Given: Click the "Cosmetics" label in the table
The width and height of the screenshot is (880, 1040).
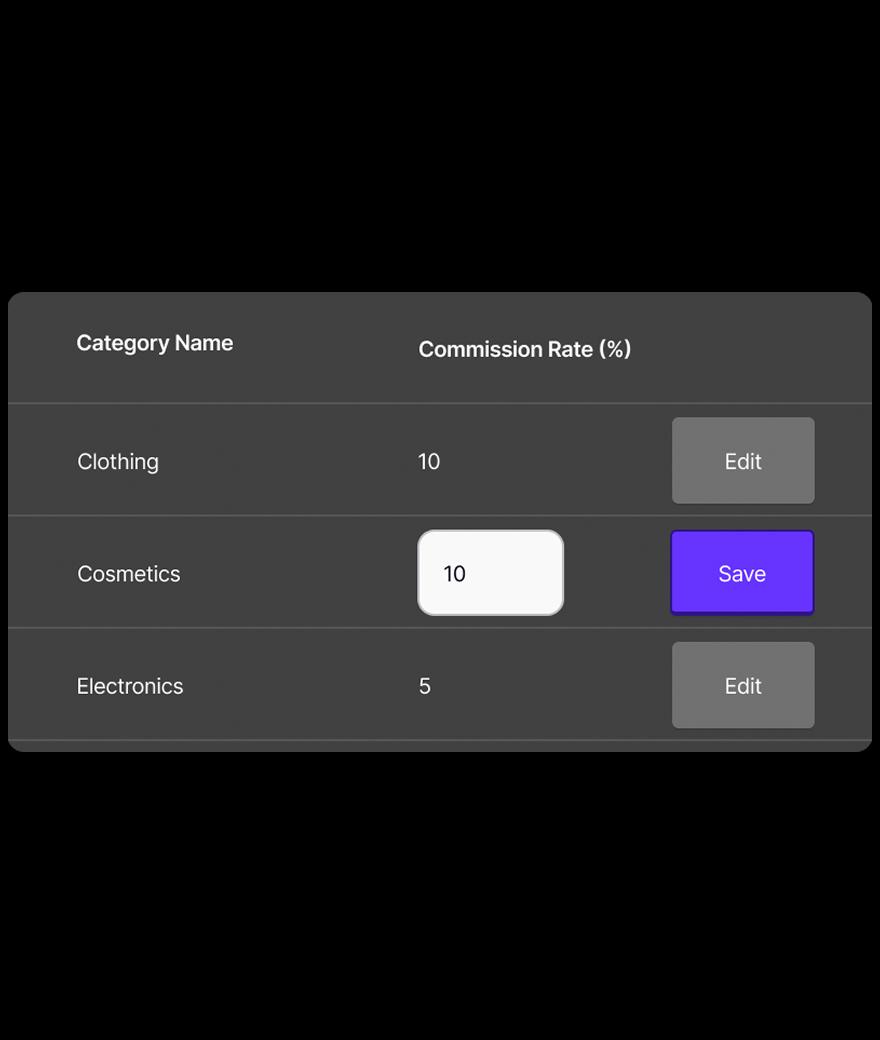Looking at the screenshot, I should [129, 574].
